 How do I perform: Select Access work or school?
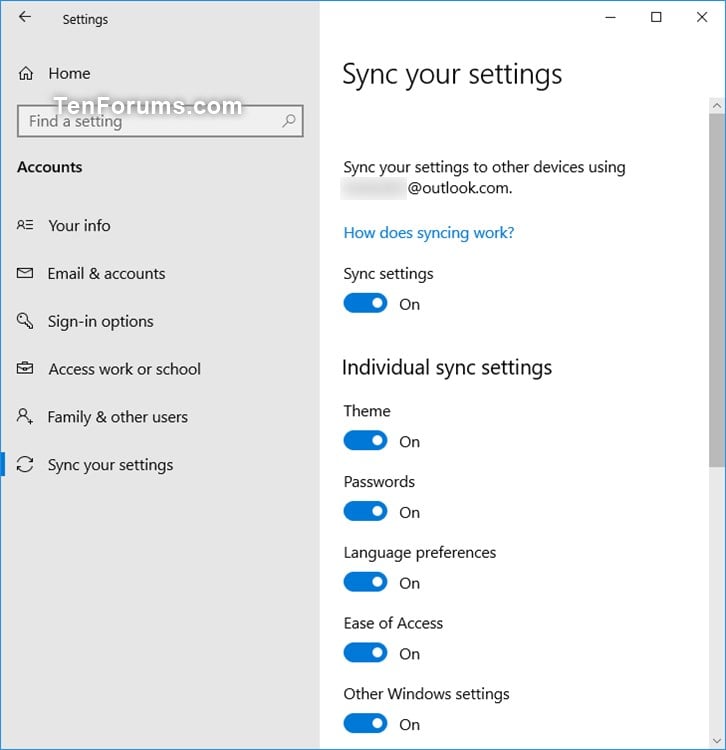124,369
